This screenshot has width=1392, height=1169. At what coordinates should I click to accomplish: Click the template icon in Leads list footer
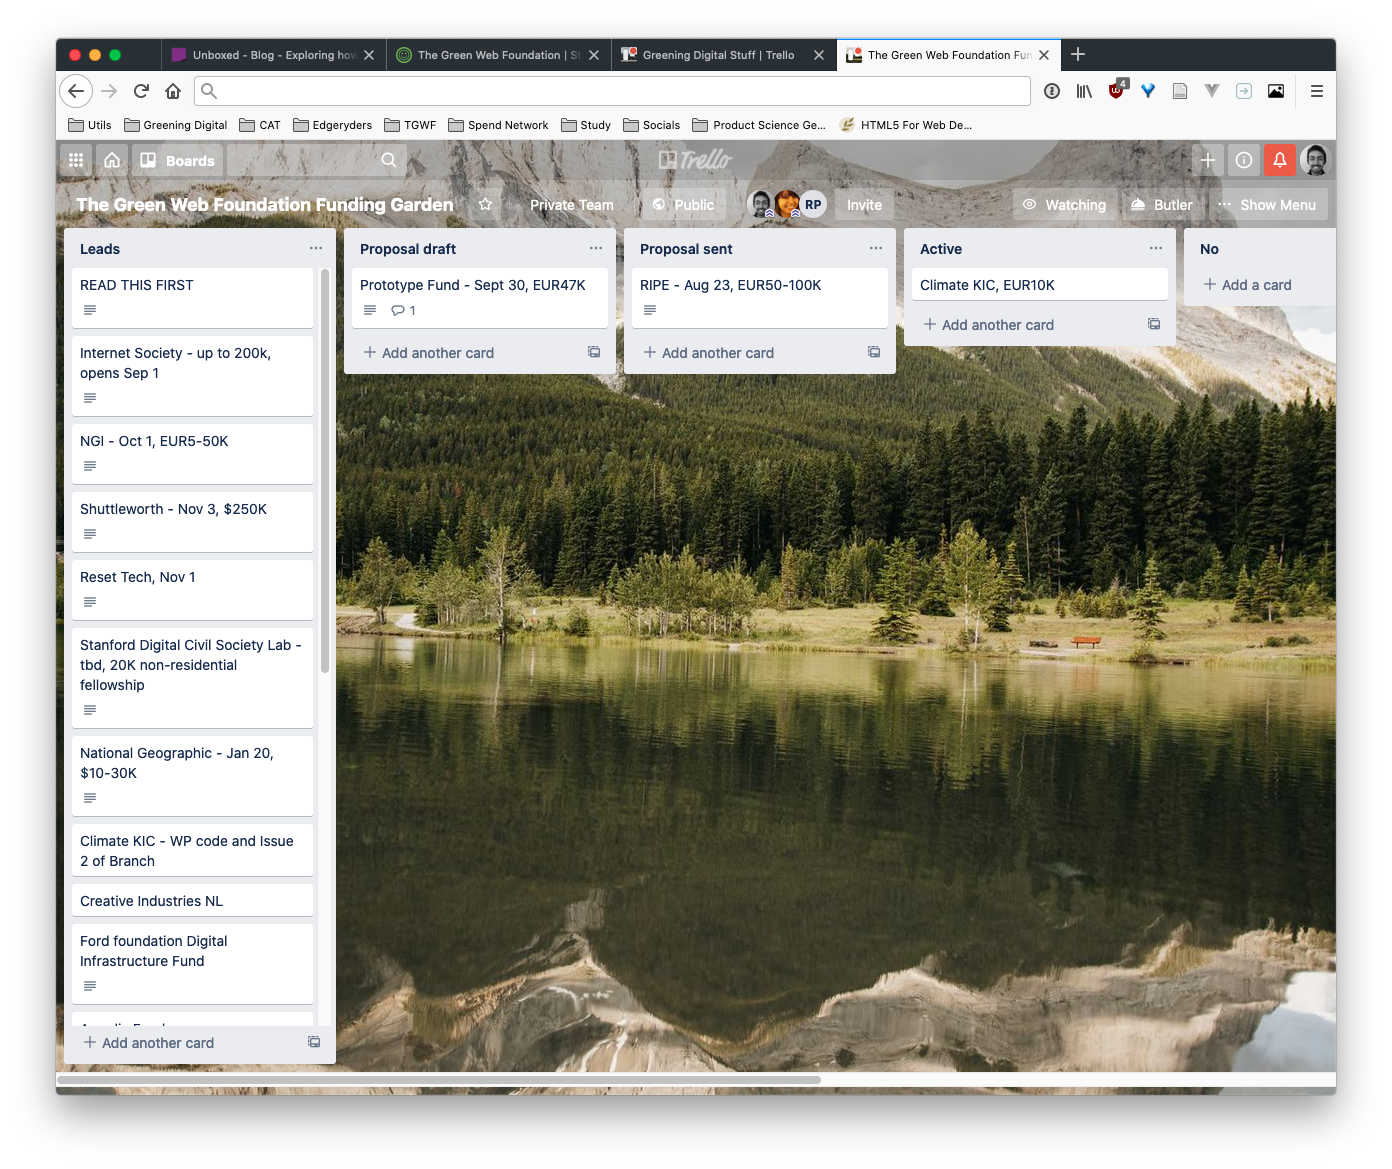coord(314,1042)
